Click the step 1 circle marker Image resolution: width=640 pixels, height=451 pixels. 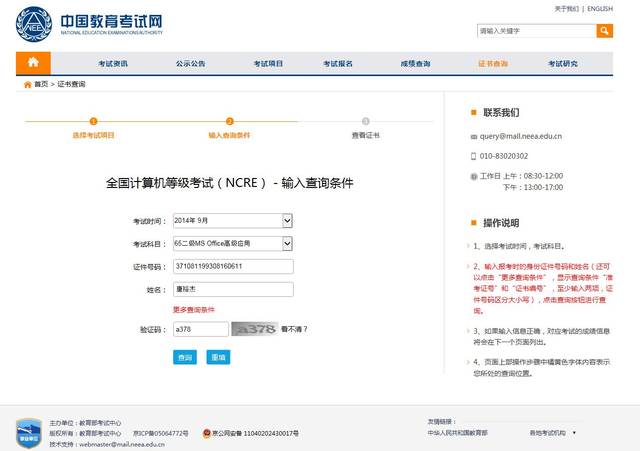tap(93, 121)
